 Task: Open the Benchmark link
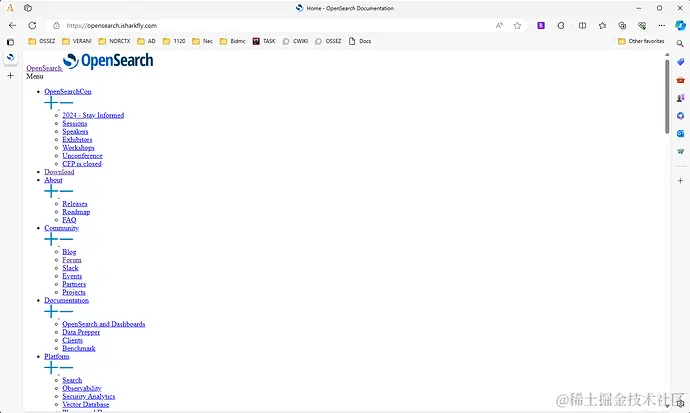[79, 348]
